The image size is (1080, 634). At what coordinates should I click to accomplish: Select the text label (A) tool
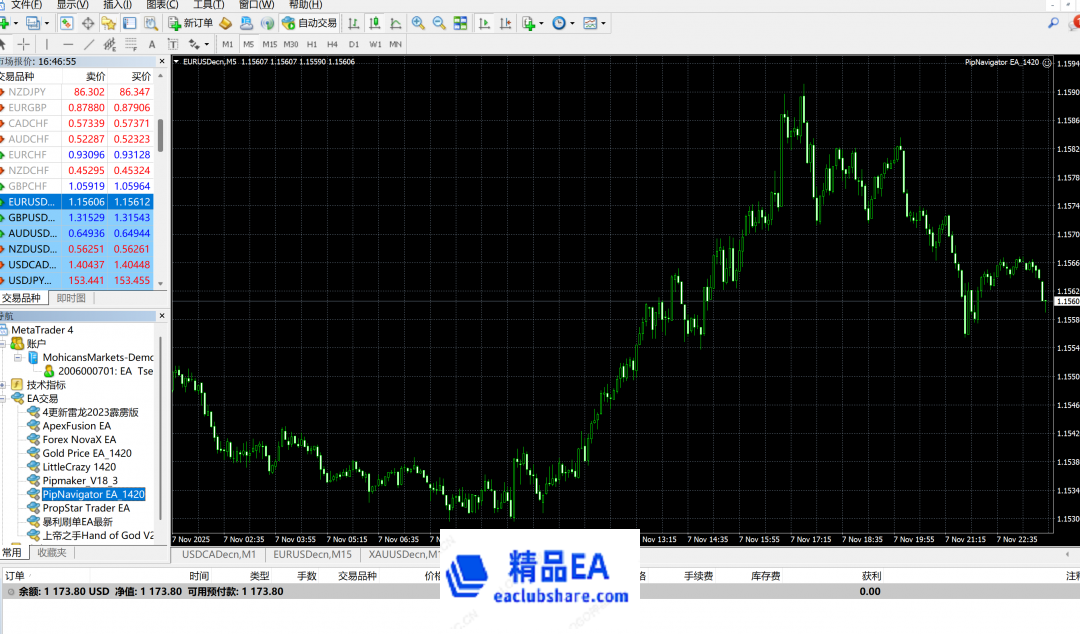(x=152, y=44)
